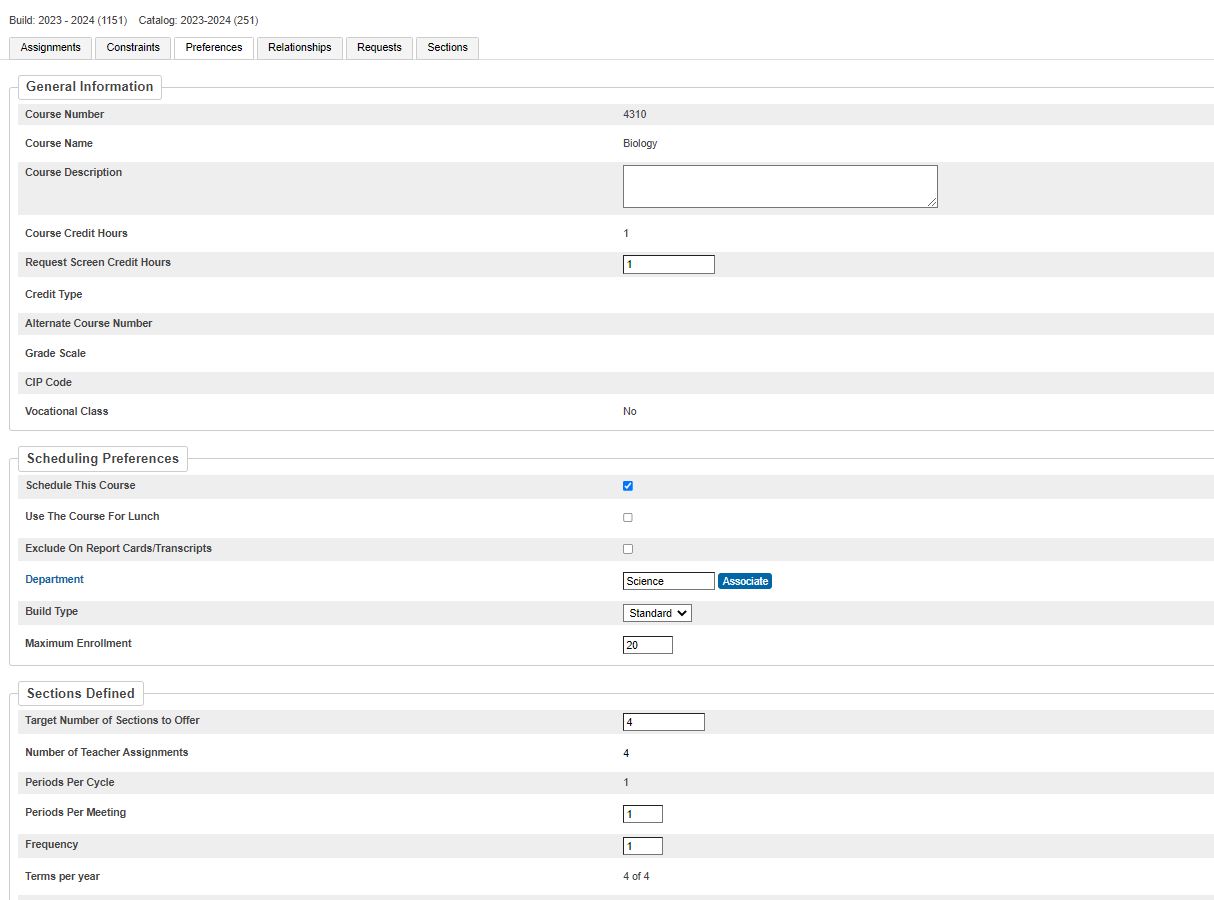This screenshot has height=900, width=1214.
Task: Check Exclude On Report Cards/Transcripts
Action: pos(628,549)
